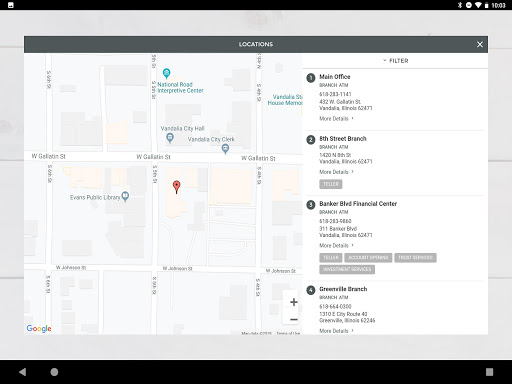
Task: Click the number 1 Main Office badge
Action: coord(311,78)
